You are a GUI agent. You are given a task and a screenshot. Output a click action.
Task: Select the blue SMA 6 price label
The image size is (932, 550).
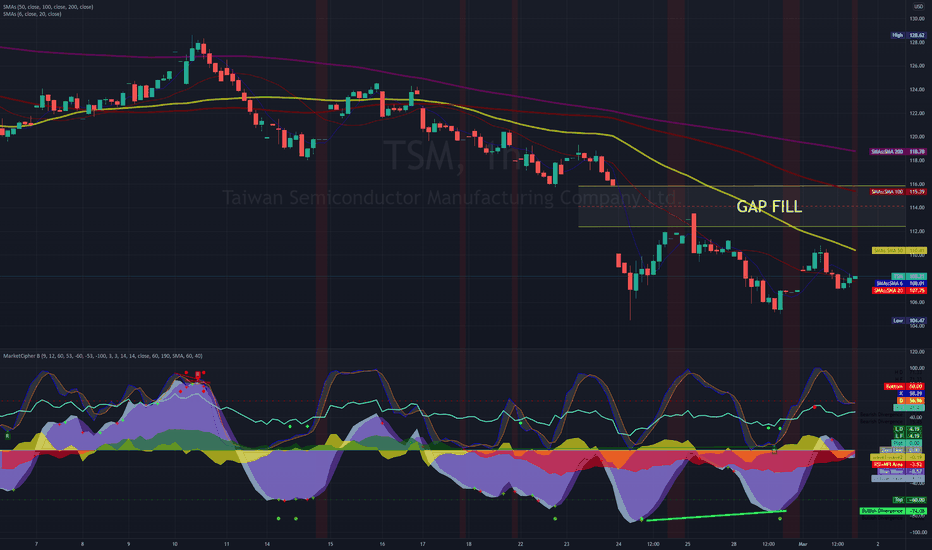tap(900, 284)
